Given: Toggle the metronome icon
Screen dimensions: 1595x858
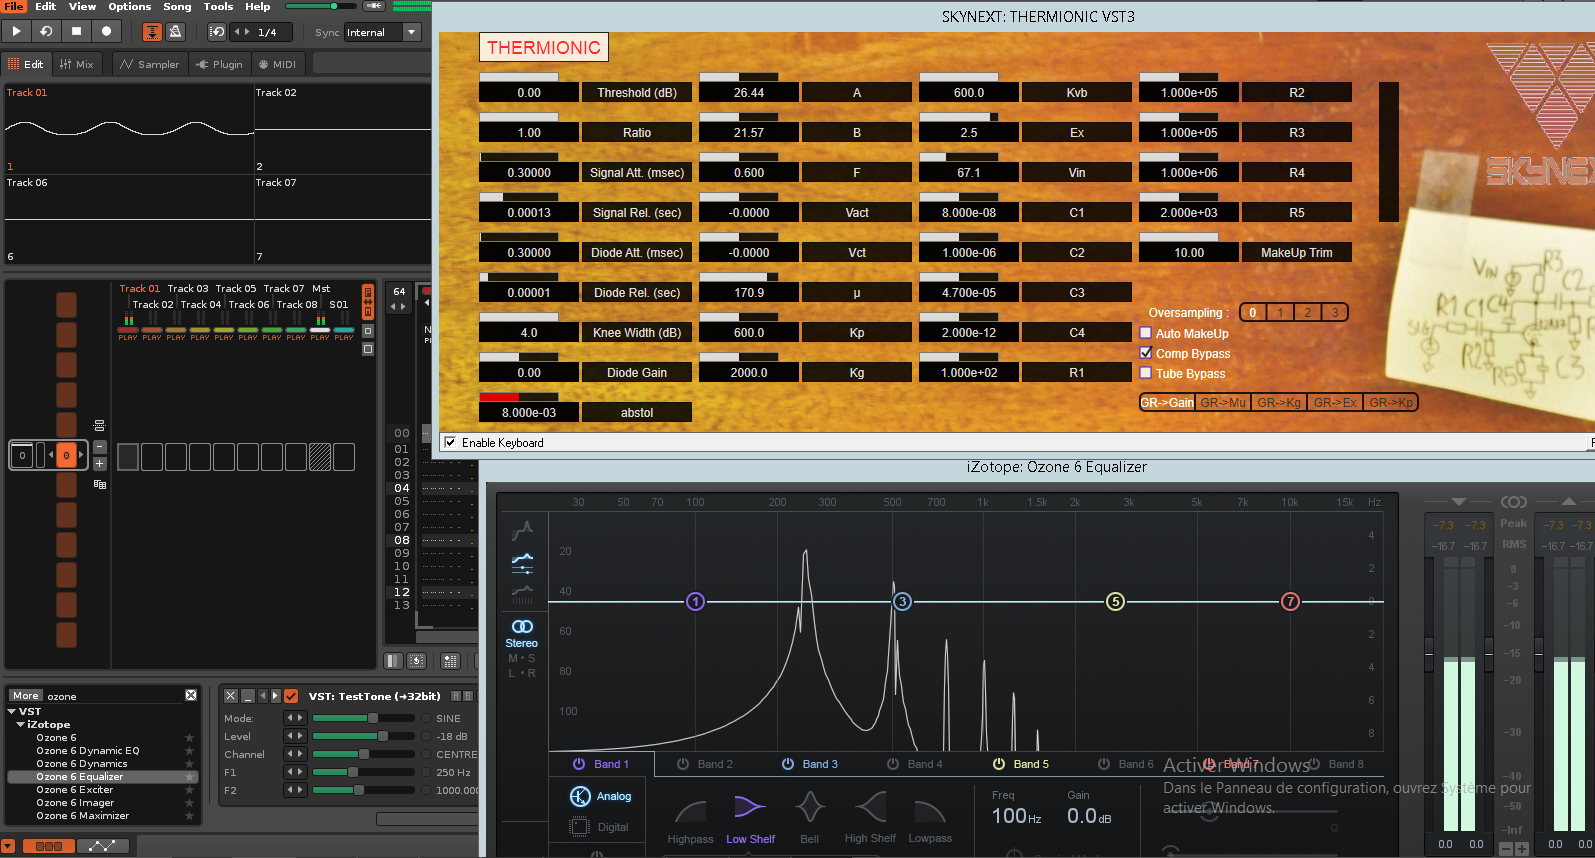Looking at the screenshot, I should point(175,32).
